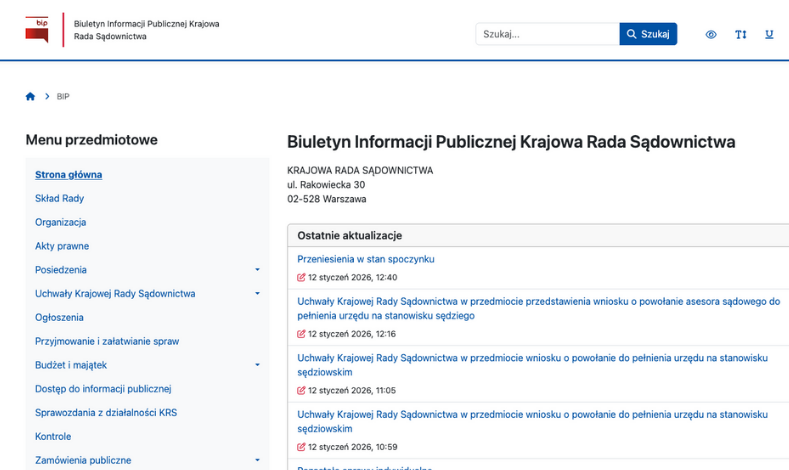789x470 pixels.
Task: Click the BIP logo in the header
Action: tap(37, 30)
